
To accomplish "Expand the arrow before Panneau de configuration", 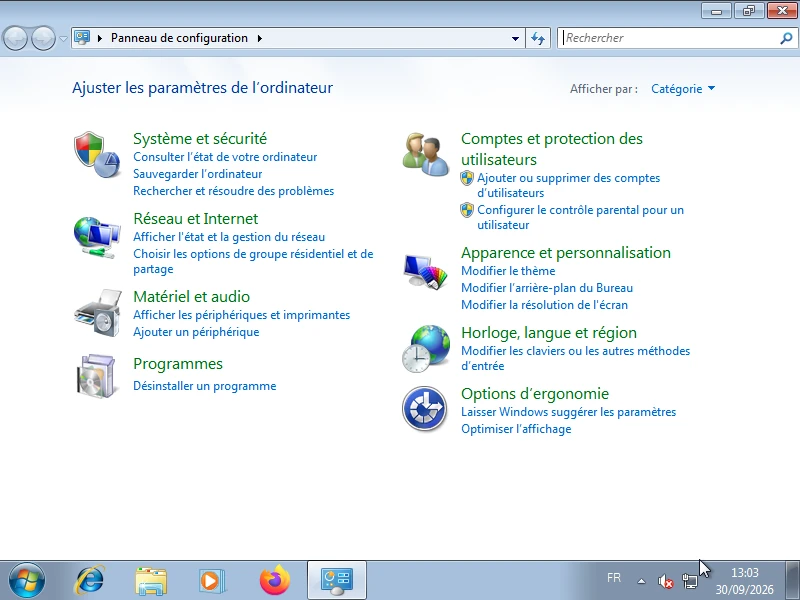I will 99,38.
